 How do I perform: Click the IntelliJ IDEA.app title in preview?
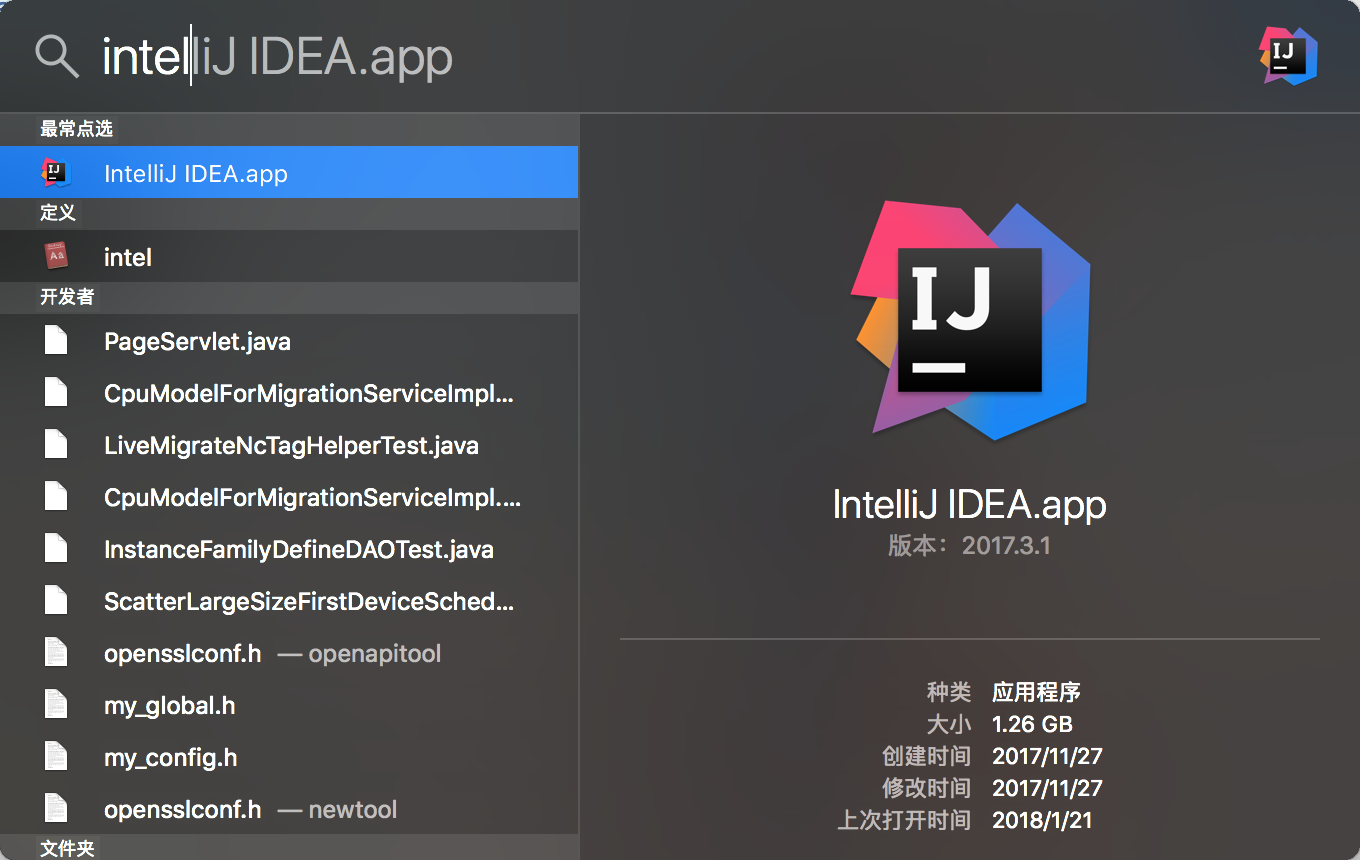pyautogui.click(x=970, y=504)
